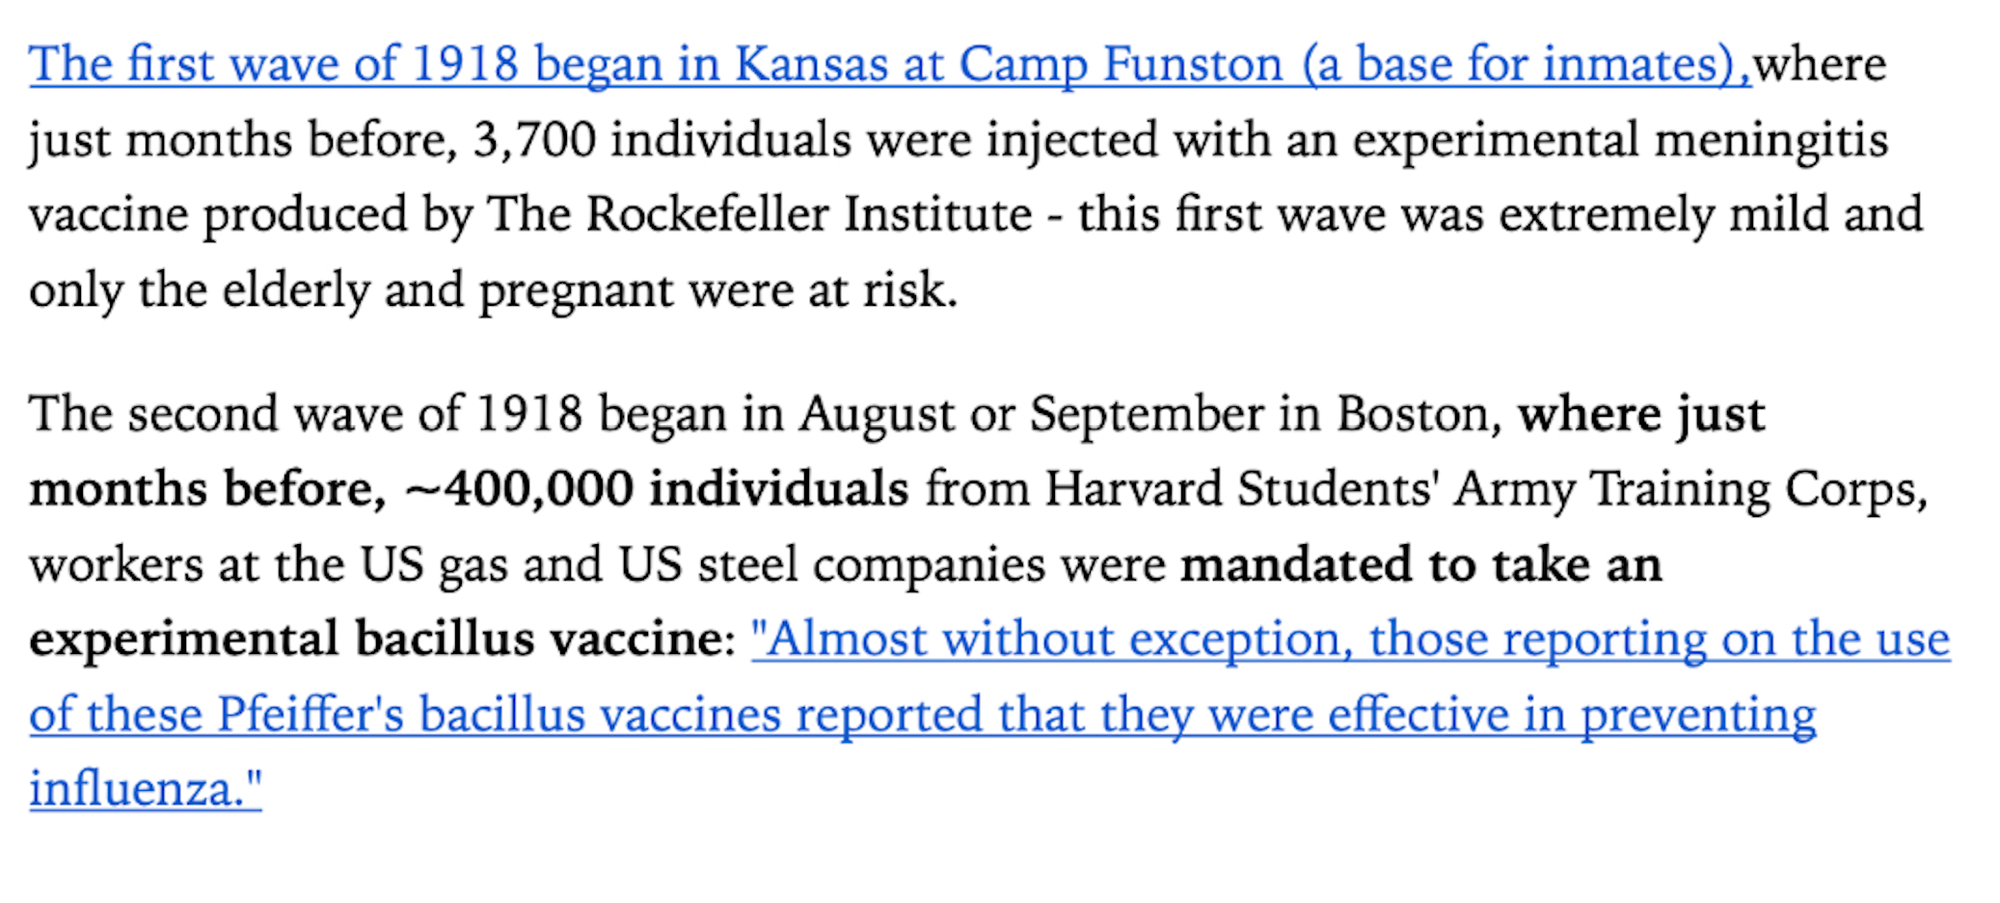Viewport: 2000px width, 903px height.
Task: Click the linked word "influenza." ending the quote
Action: click(146, 789)
